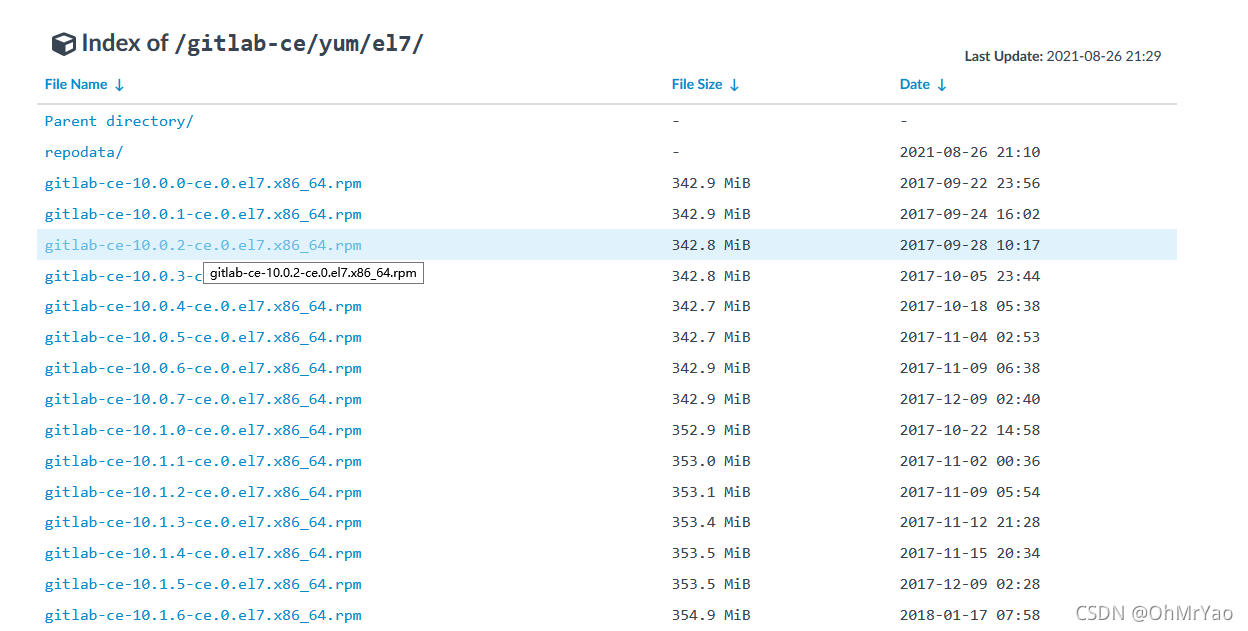1248x631 pixels.
Task: Click the 354.9 MiB size value
Action: tap(711, 615)
